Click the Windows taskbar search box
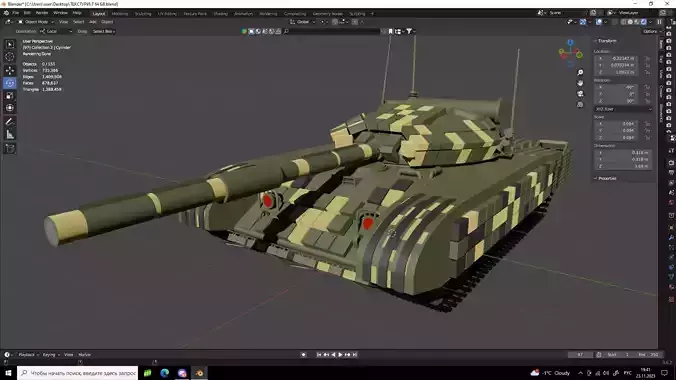 (x=78, y=373)
